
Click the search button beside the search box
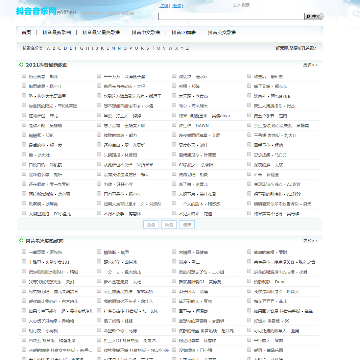(x=314, y=16)
